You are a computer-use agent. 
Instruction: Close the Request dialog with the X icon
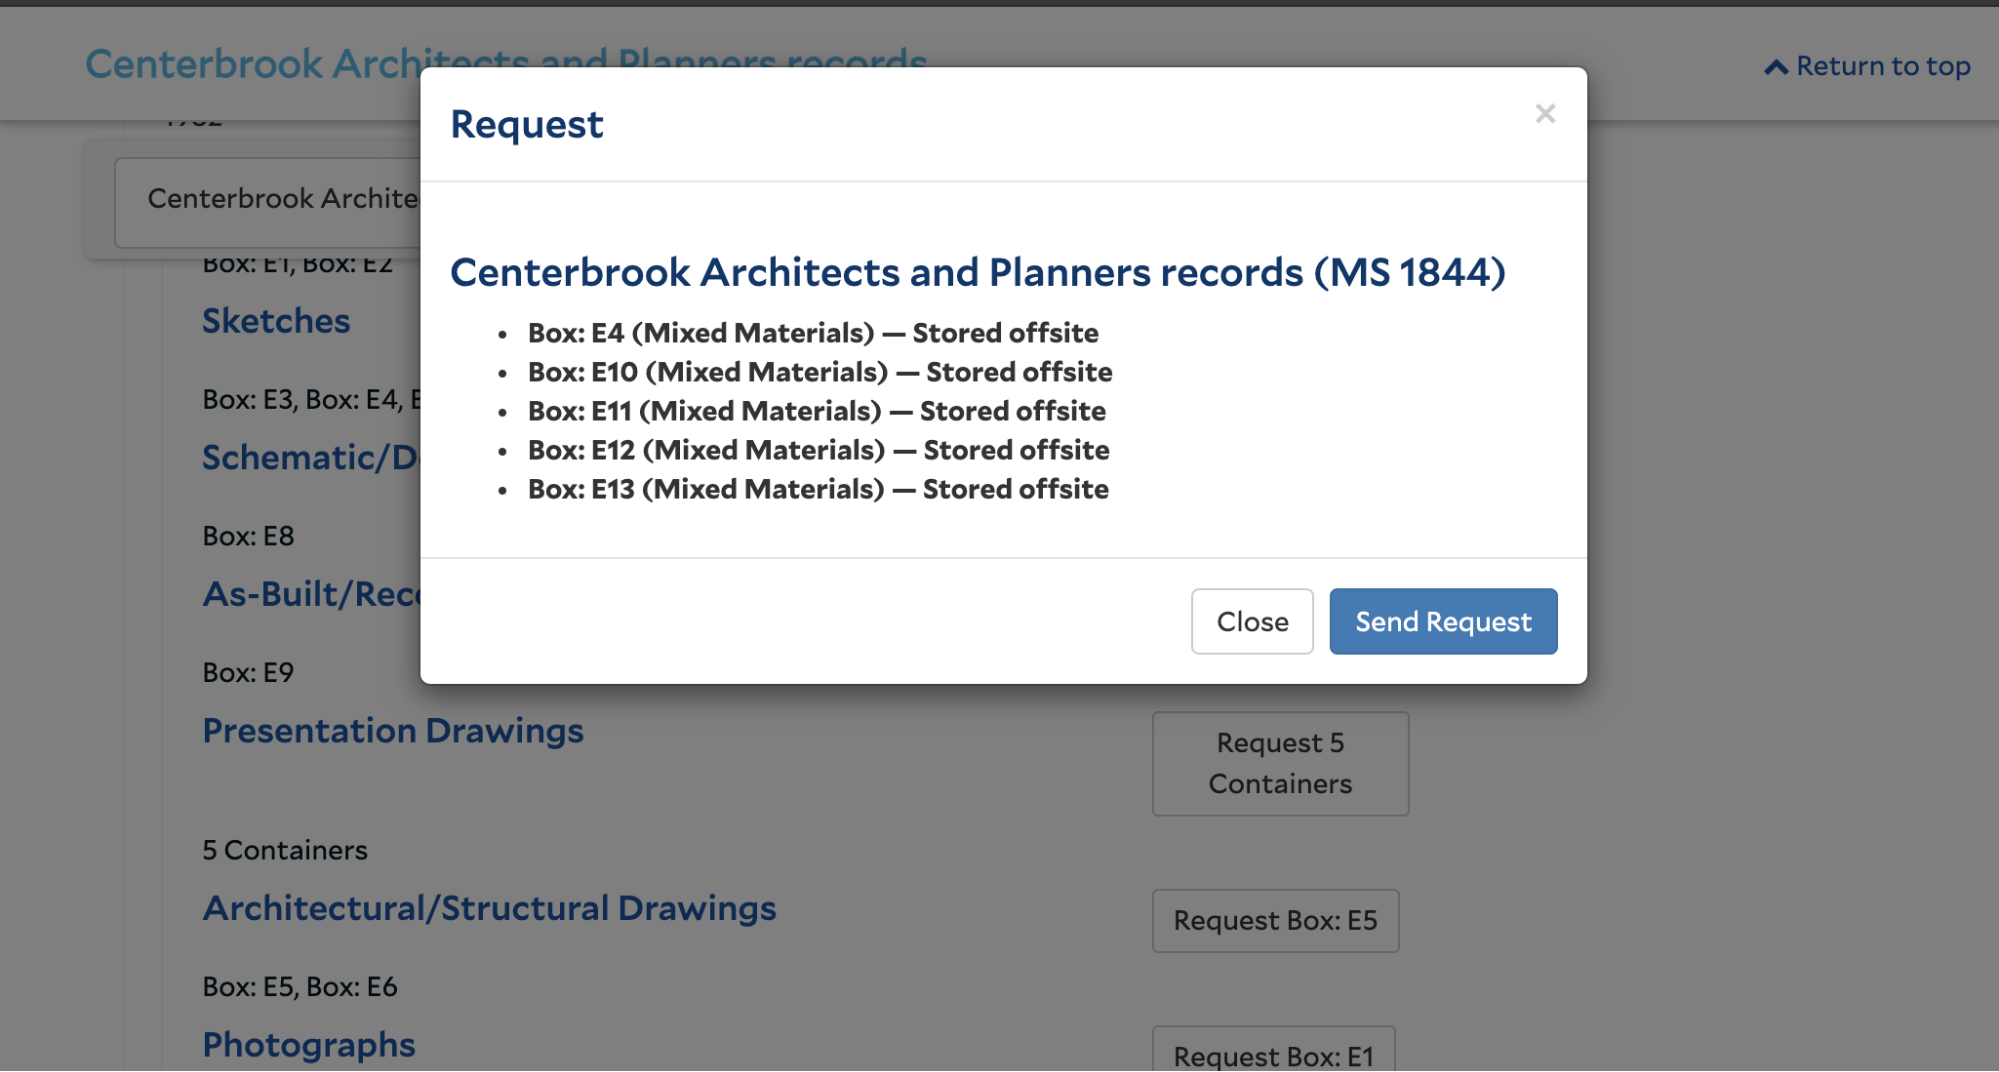[x=1545, y=114]
